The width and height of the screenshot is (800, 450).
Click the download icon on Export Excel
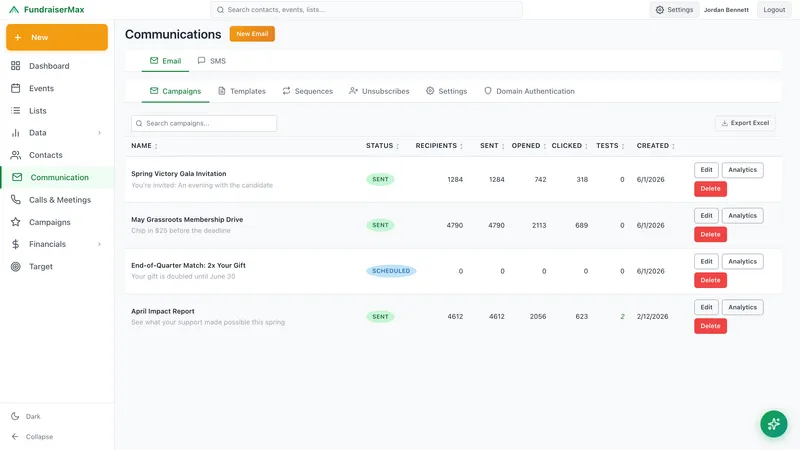coord(724,123)
